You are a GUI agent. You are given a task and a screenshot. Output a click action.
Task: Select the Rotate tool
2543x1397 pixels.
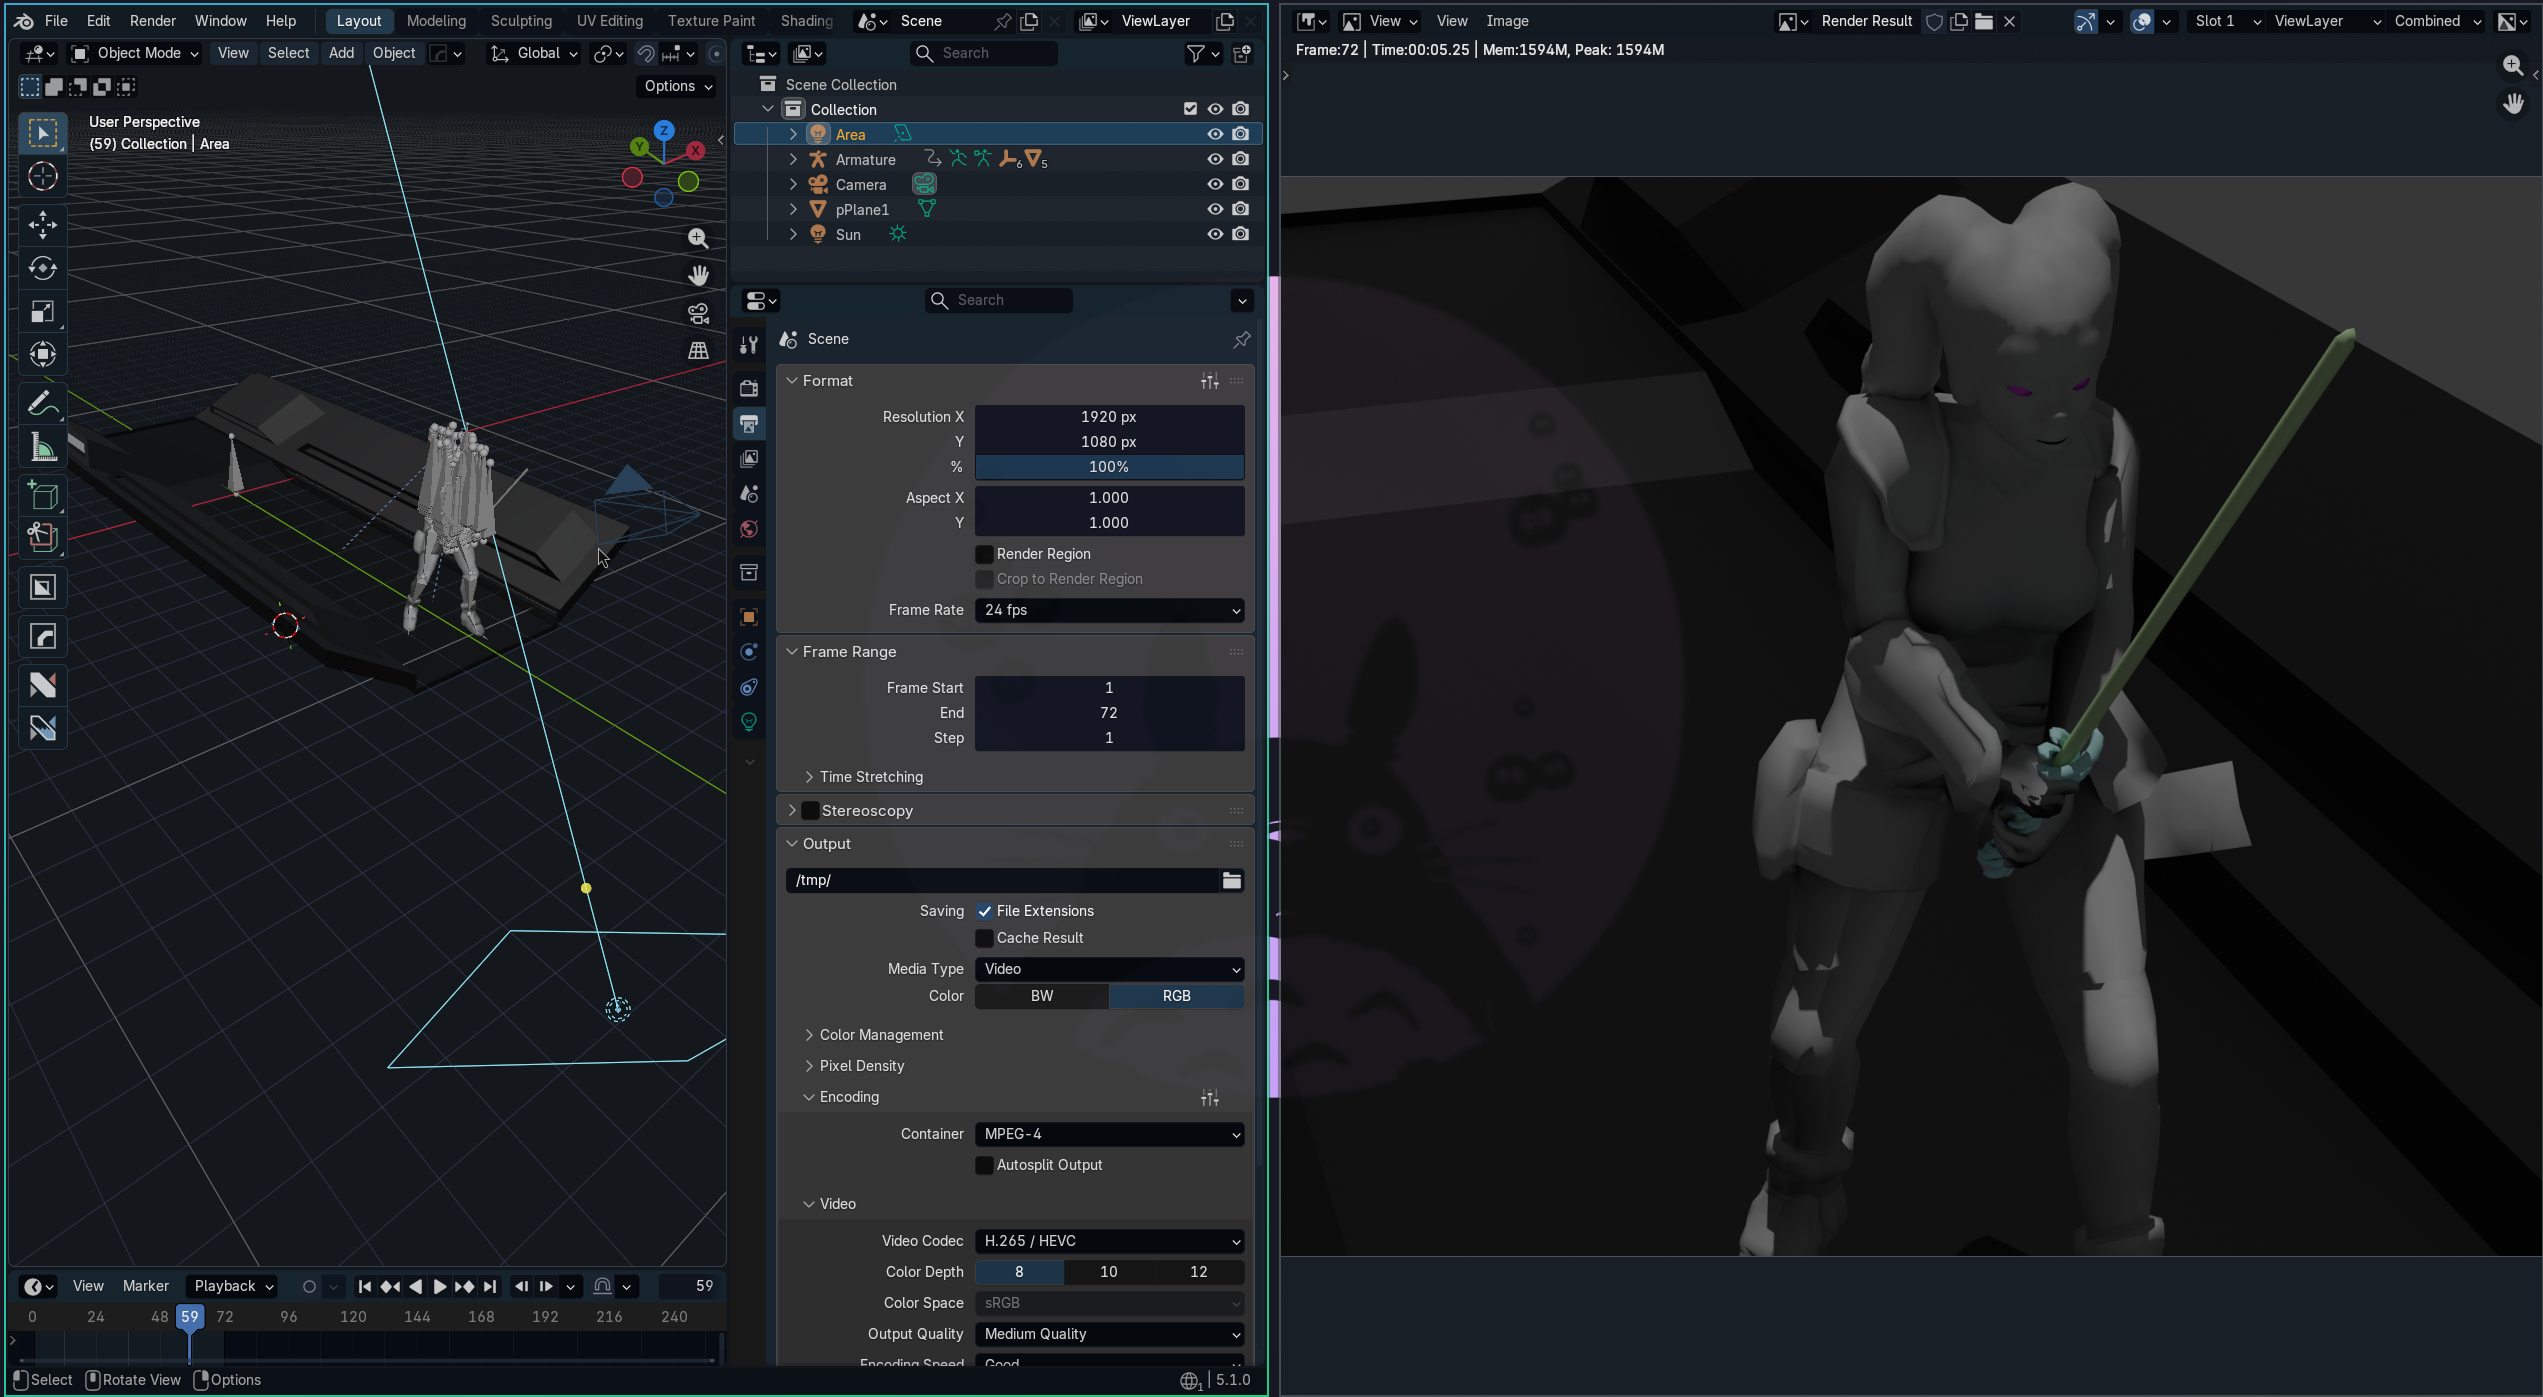coord(43,268)
